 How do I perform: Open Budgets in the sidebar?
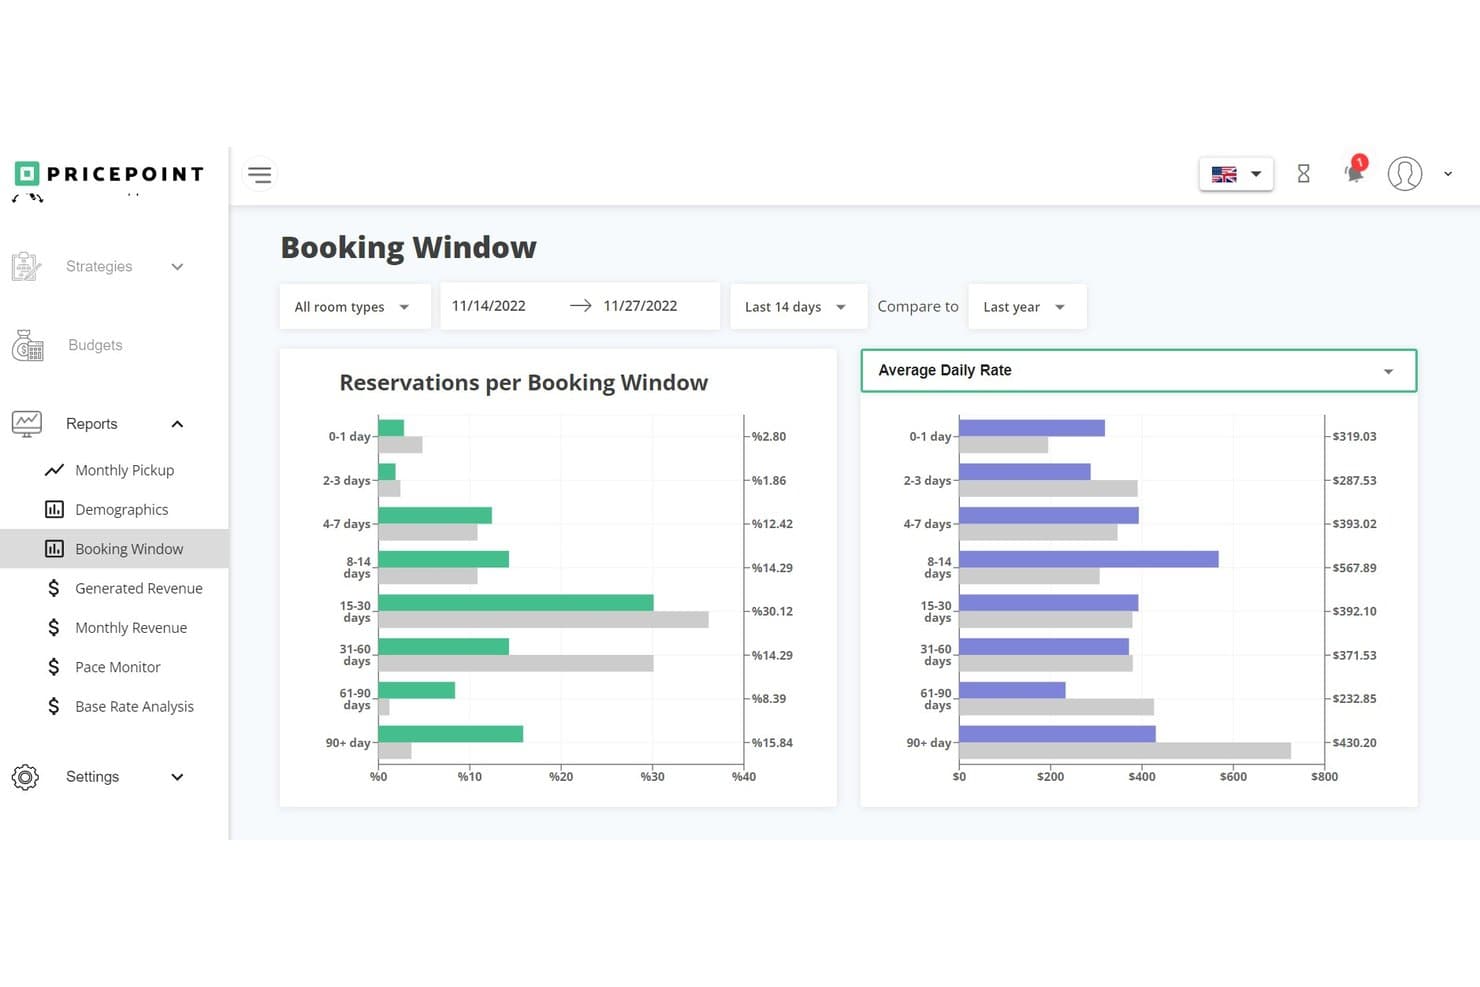(x=95, y=345)
